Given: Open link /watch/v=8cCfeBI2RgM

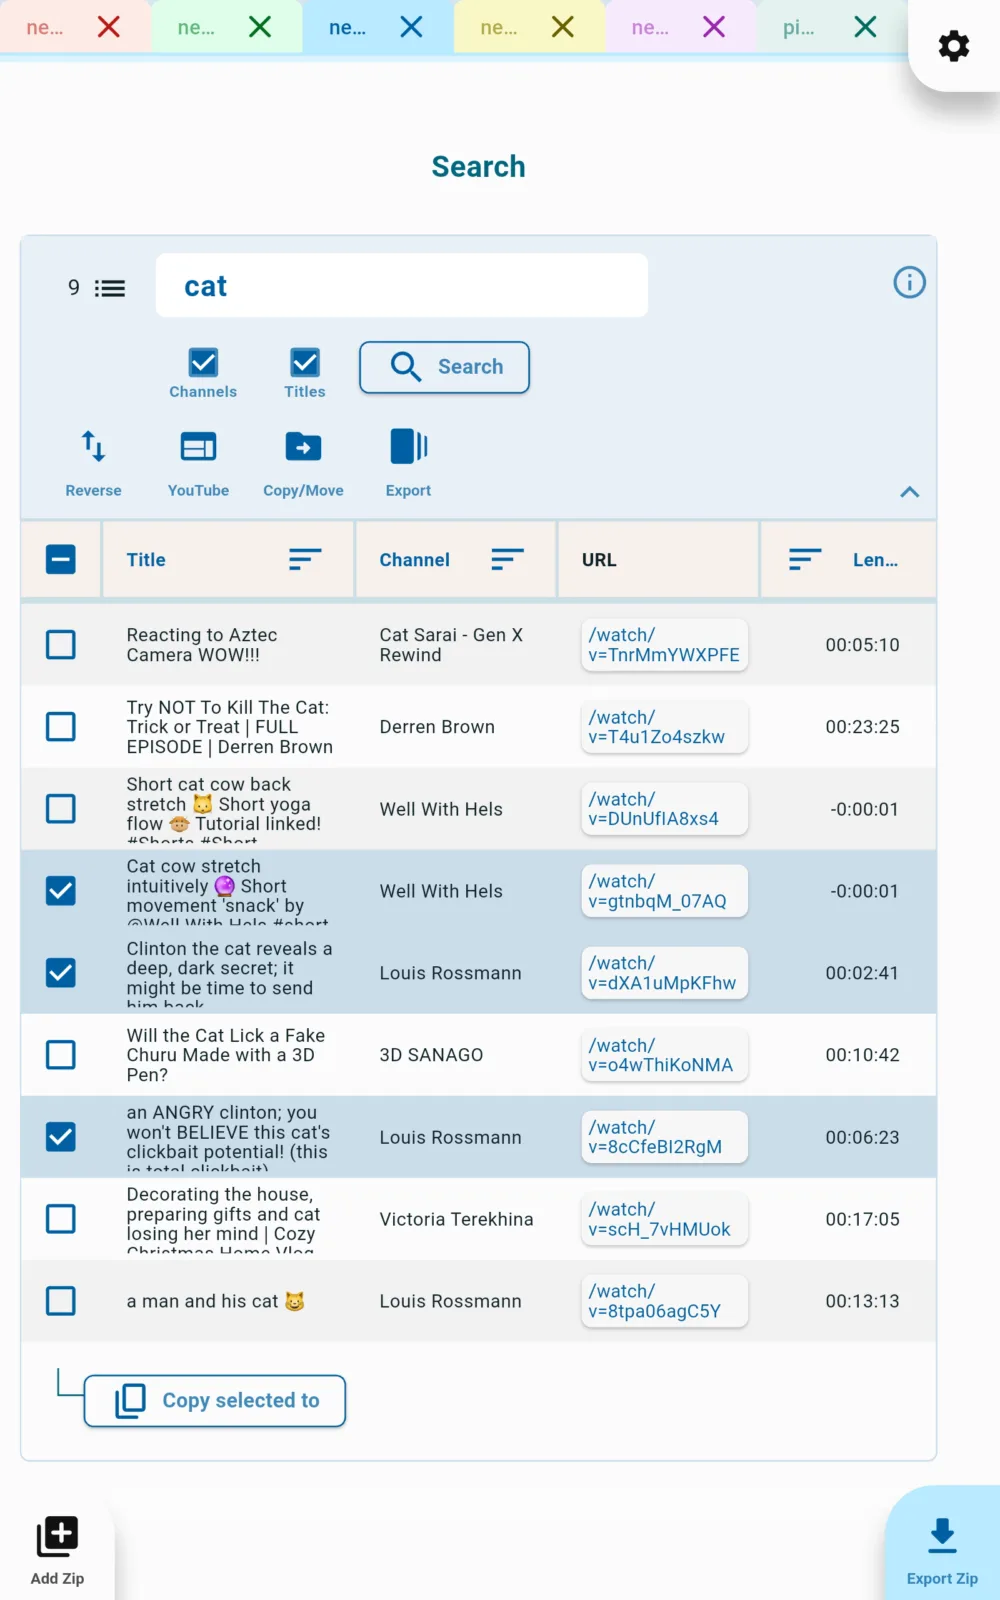Looking at the screenshot, I should (x=664, y=1137).
